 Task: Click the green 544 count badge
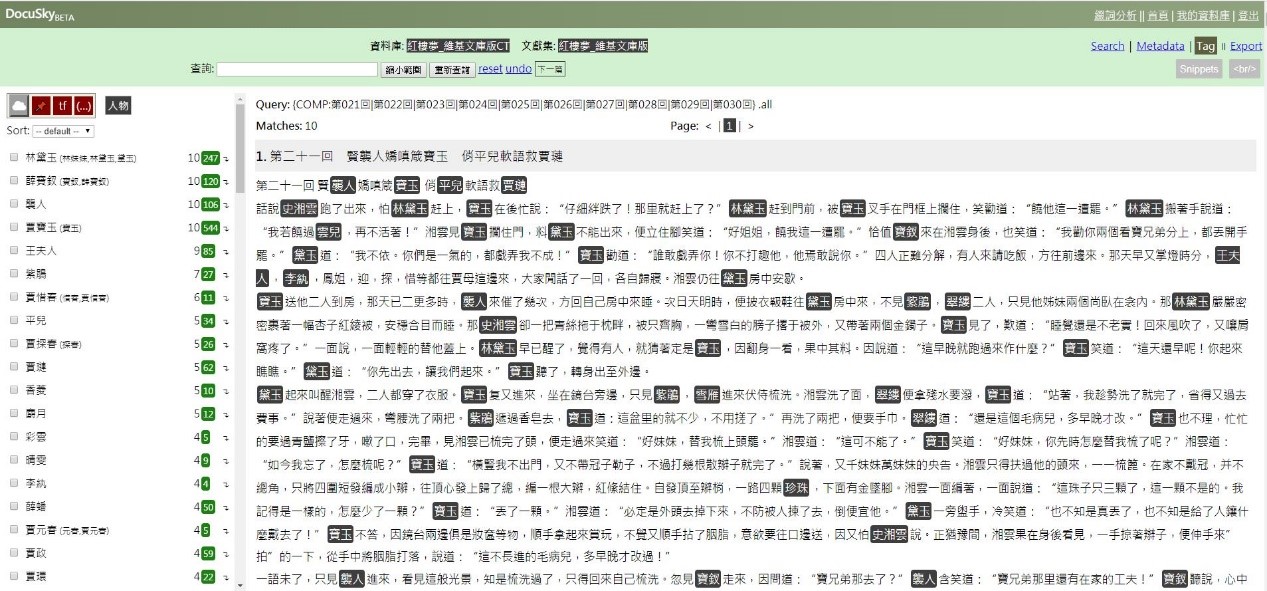click(210, 227)
